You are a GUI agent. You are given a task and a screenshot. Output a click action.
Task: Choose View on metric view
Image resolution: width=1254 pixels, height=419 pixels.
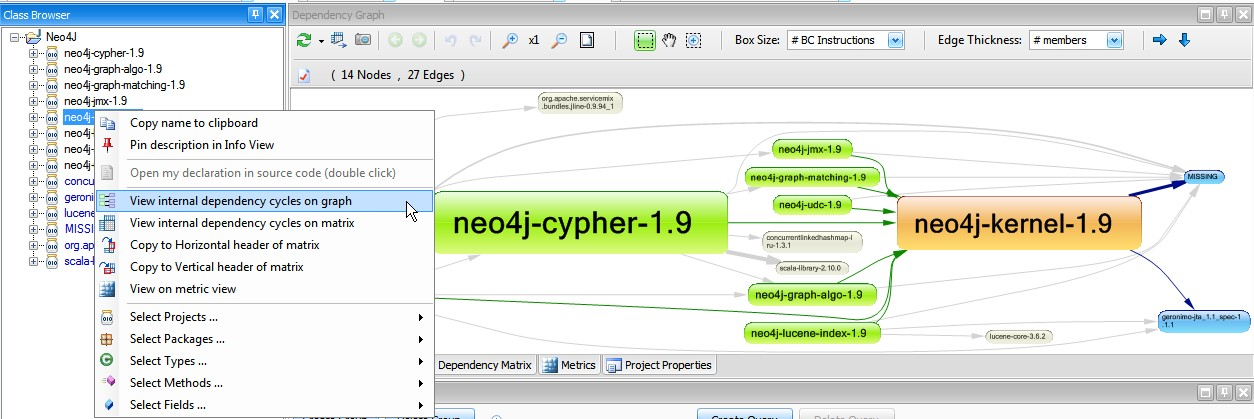pyautogui.click(x=264, y=289)
